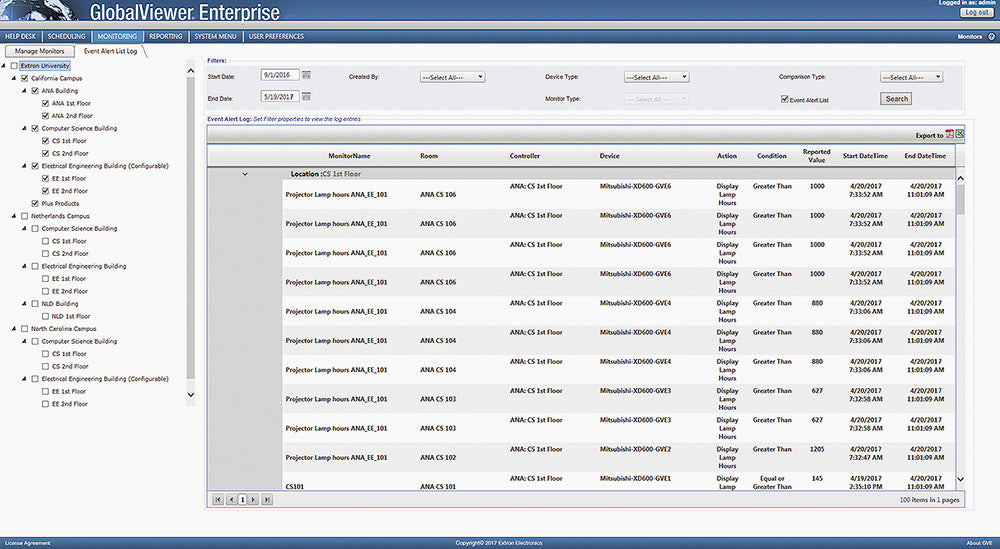
Task: Click the page number 1 box
Action: [x=242, y=500]
